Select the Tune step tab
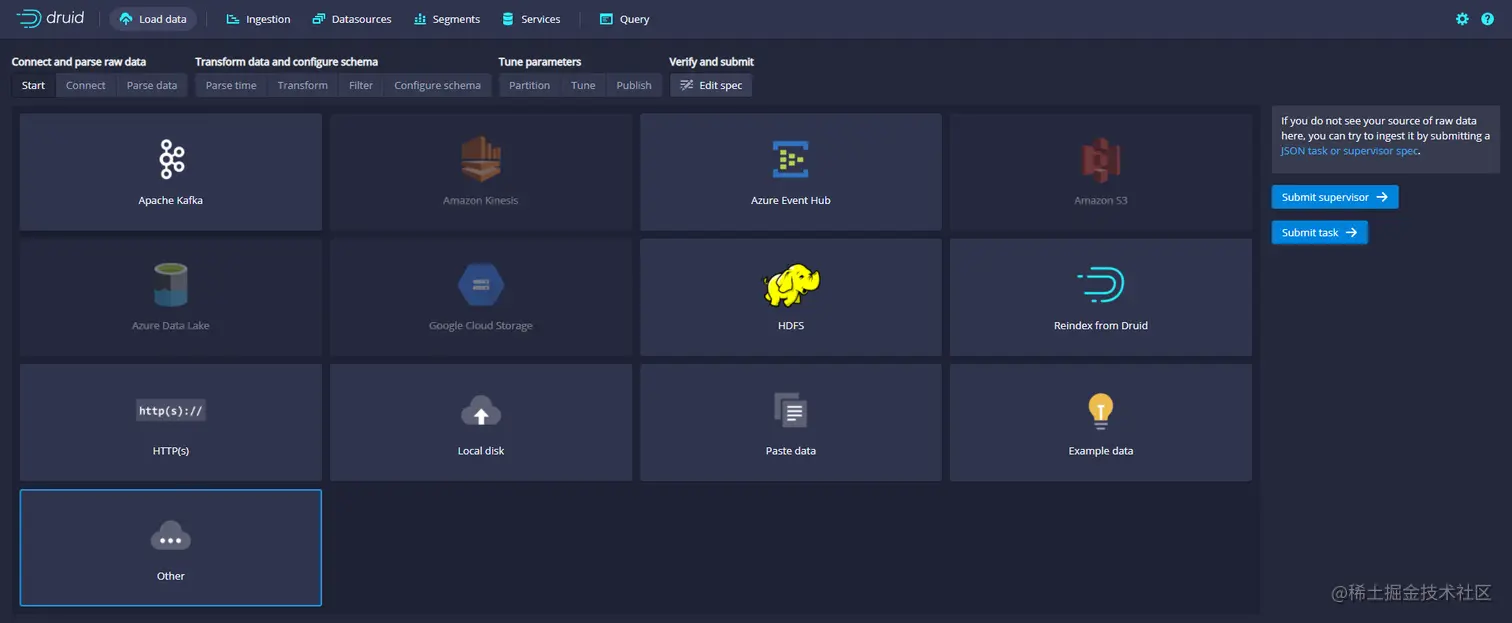Screen dimensions: 1512x623 coord(583,85)
